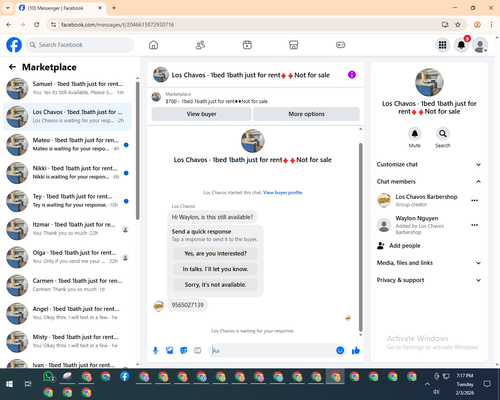The width and height of the screenshot is (500, 400).
Task: Click the phone number message 9565027139
Action: pos(187,305)
